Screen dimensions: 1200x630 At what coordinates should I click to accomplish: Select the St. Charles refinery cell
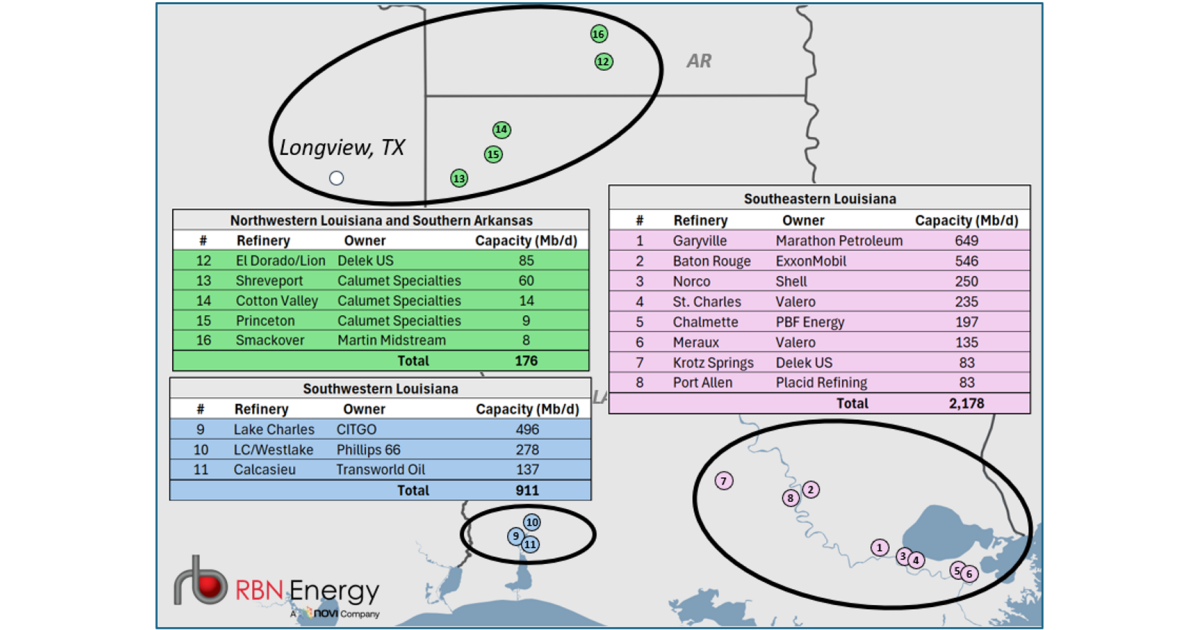tap(708, 301)
